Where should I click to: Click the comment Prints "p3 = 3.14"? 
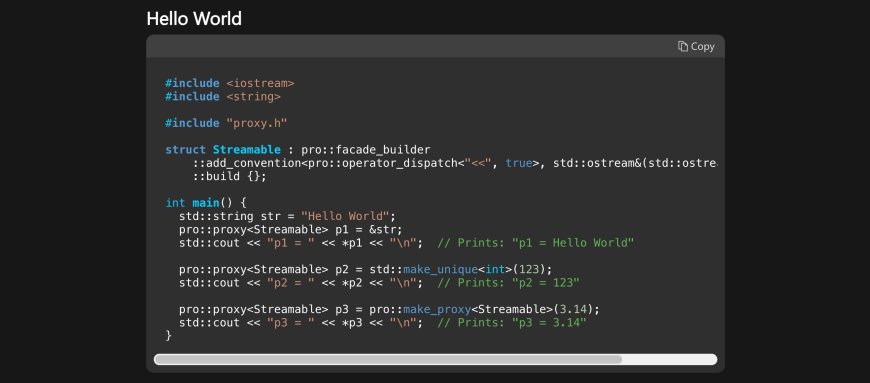pyautogui.click(x=512, y=323)
